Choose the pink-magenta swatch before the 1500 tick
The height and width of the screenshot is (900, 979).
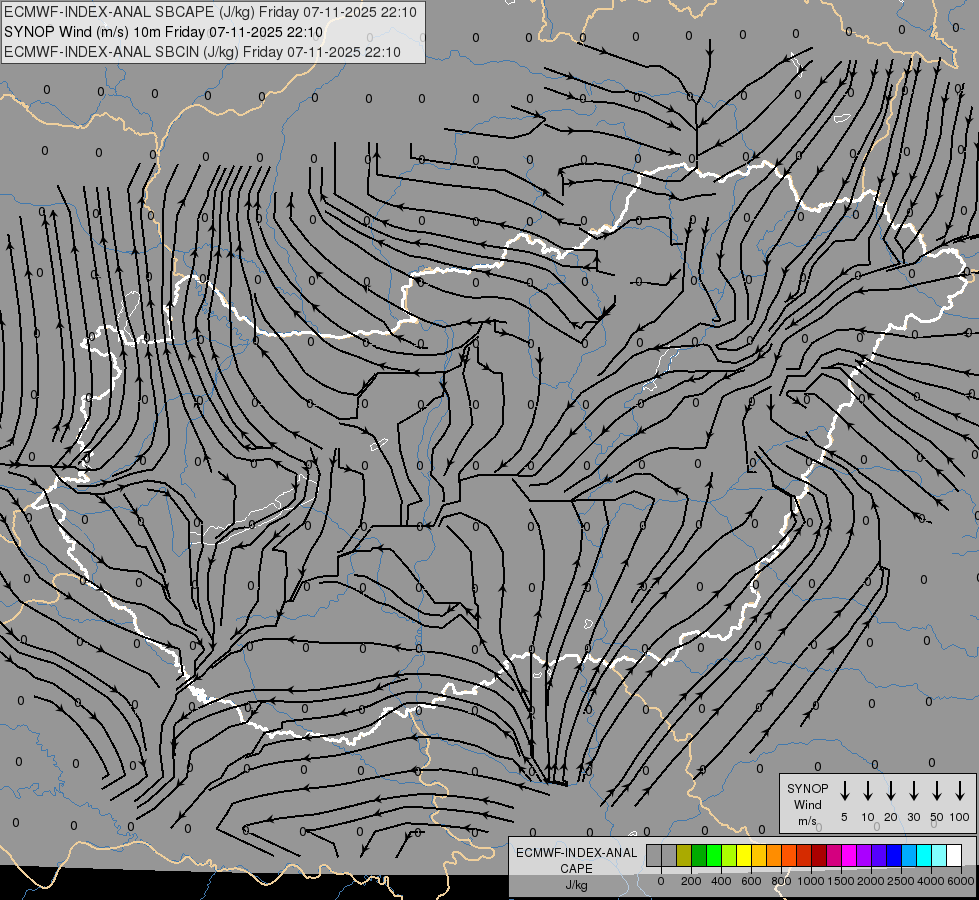(835, 855)
